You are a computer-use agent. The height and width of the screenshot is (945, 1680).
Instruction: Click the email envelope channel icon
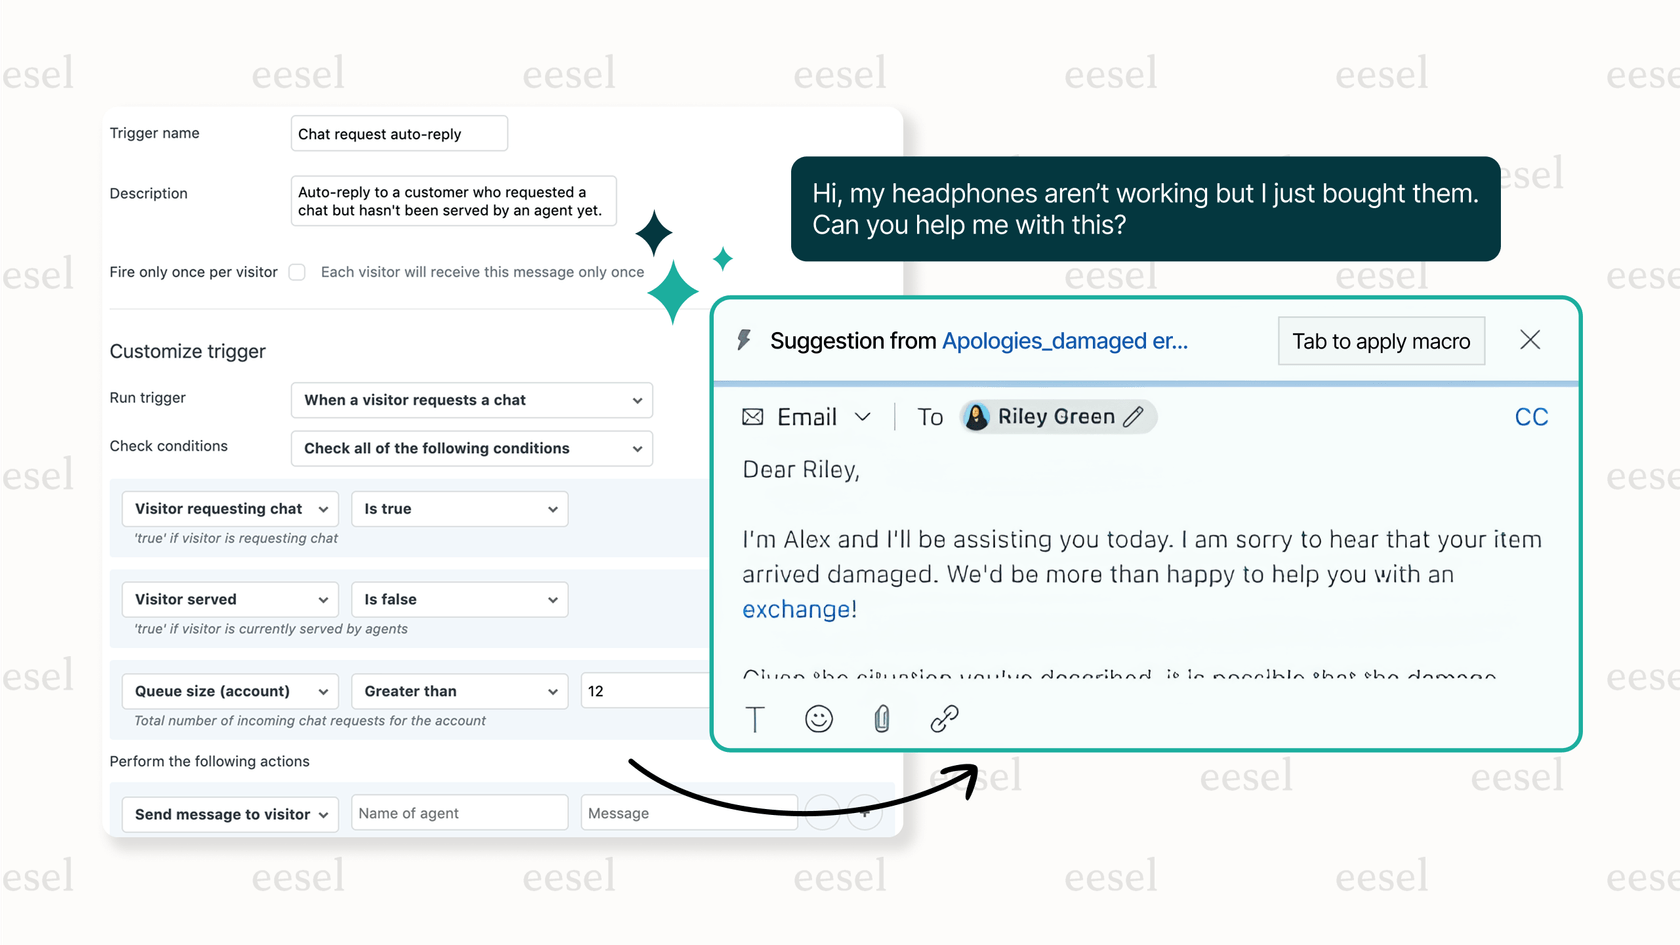pyautogui.click(x=752, y=416)
